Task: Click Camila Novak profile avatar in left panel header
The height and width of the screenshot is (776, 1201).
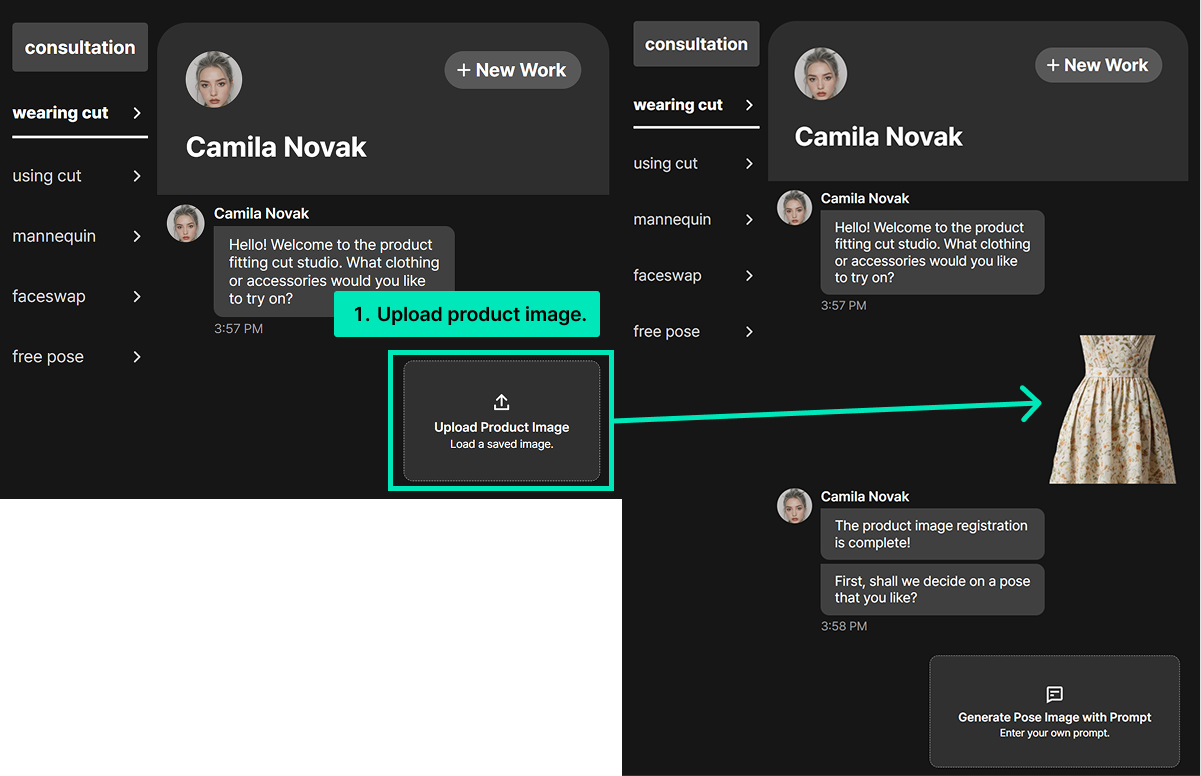Action: [x=214, y=79]
